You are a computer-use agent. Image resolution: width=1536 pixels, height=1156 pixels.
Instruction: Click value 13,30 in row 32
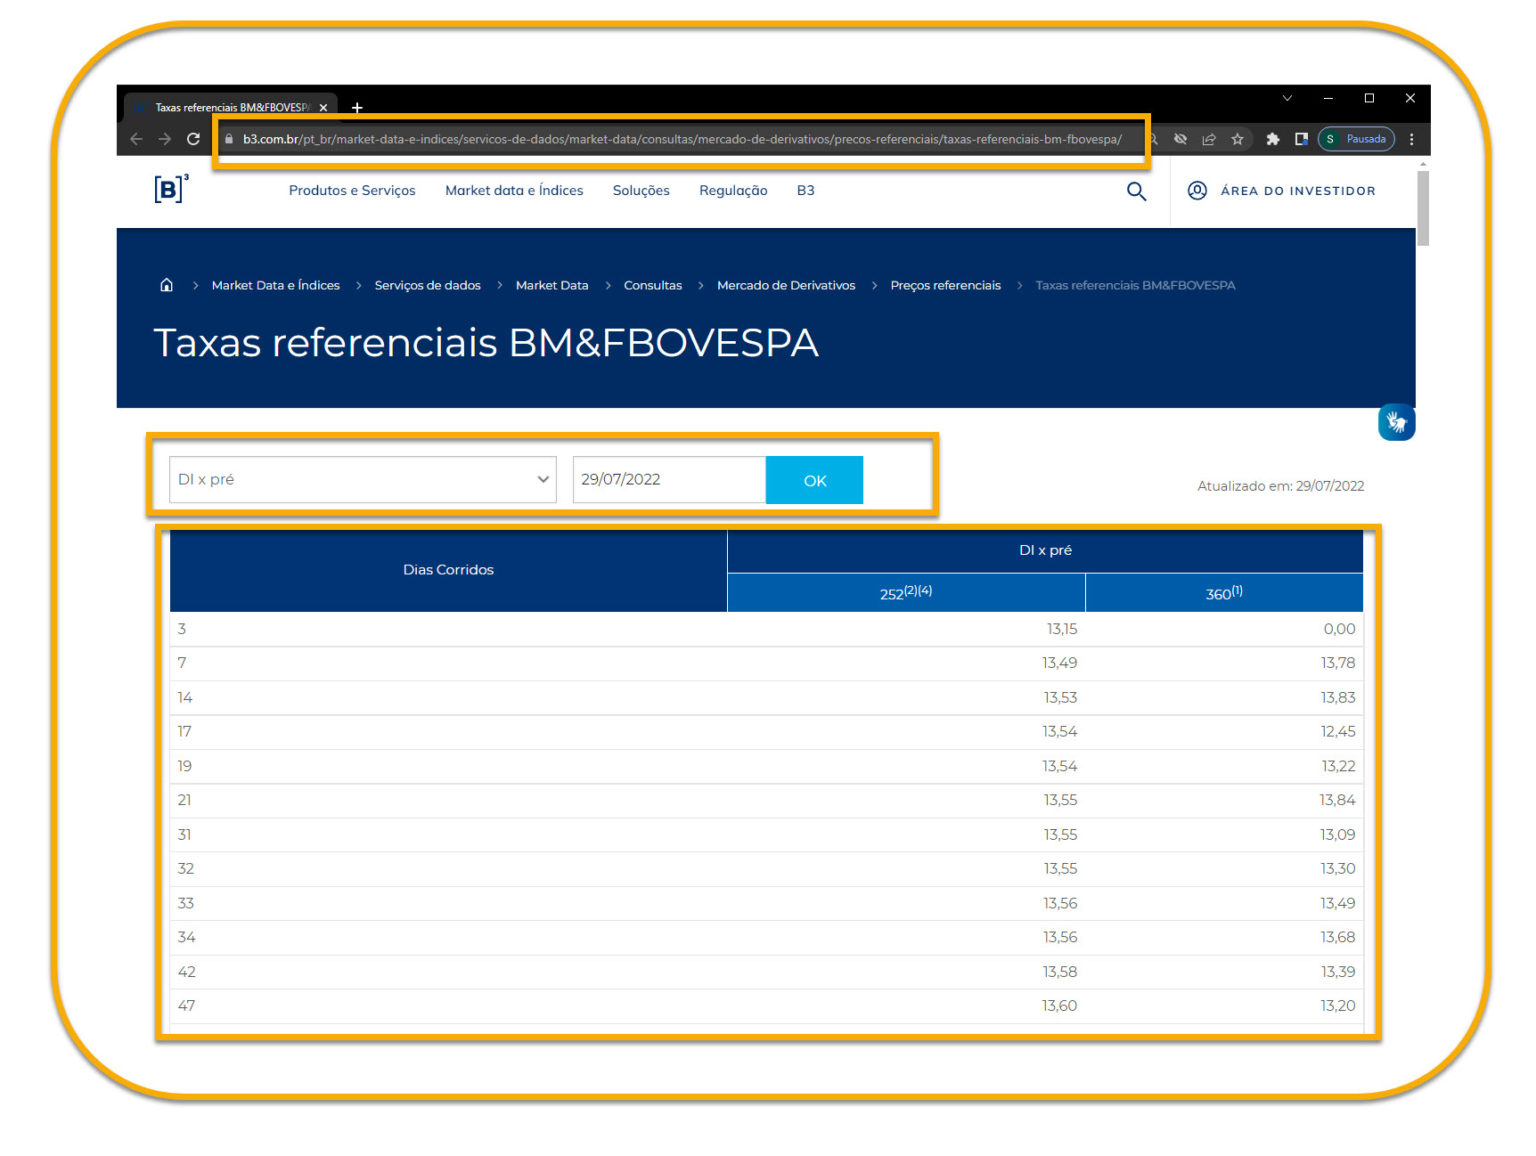point(1338,869)
